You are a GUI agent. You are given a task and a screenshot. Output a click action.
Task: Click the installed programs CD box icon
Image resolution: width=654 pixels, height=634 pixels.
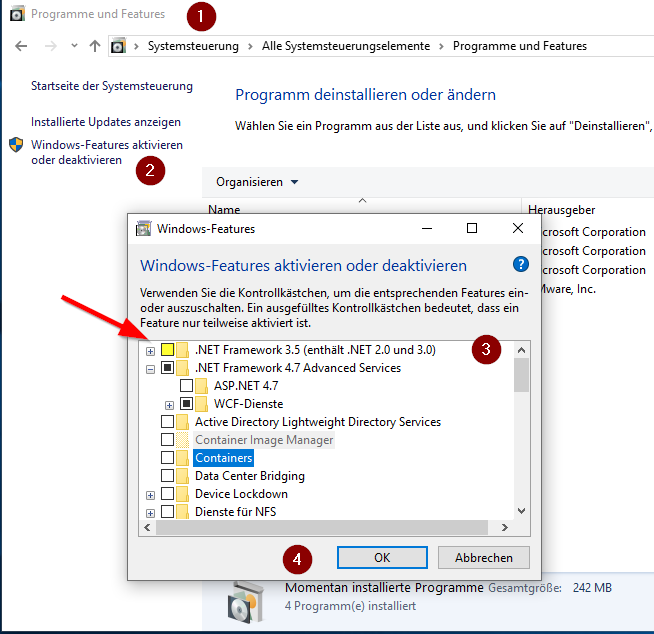[x=246, y=602]
